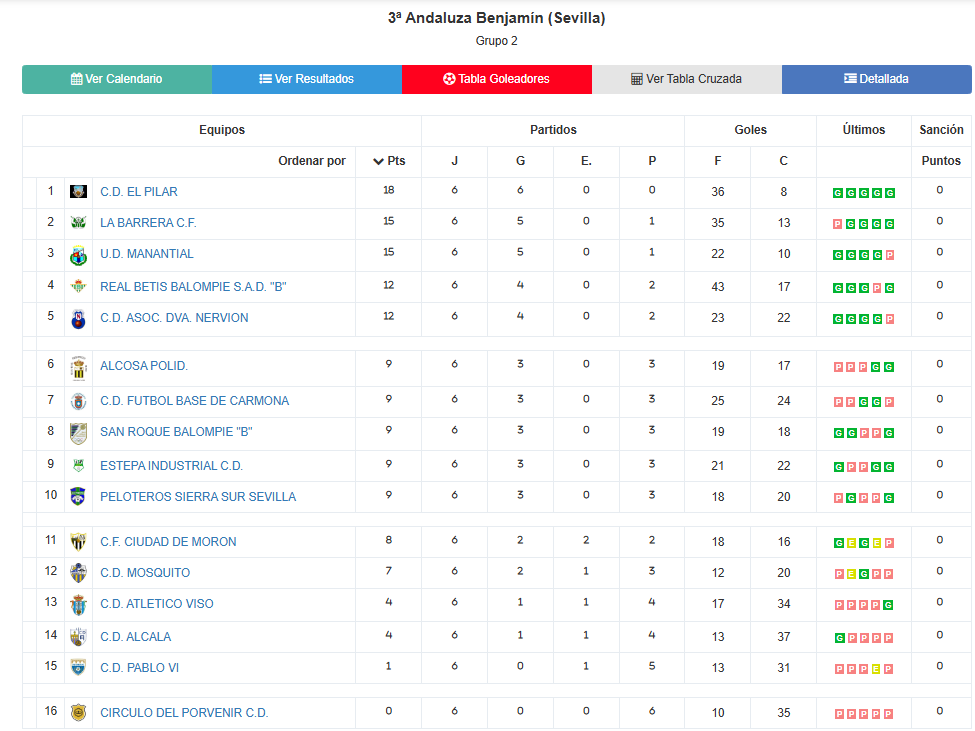Click PELOTEROS SIERRA SUR SEVILLA crest

(x=78, y=497)
